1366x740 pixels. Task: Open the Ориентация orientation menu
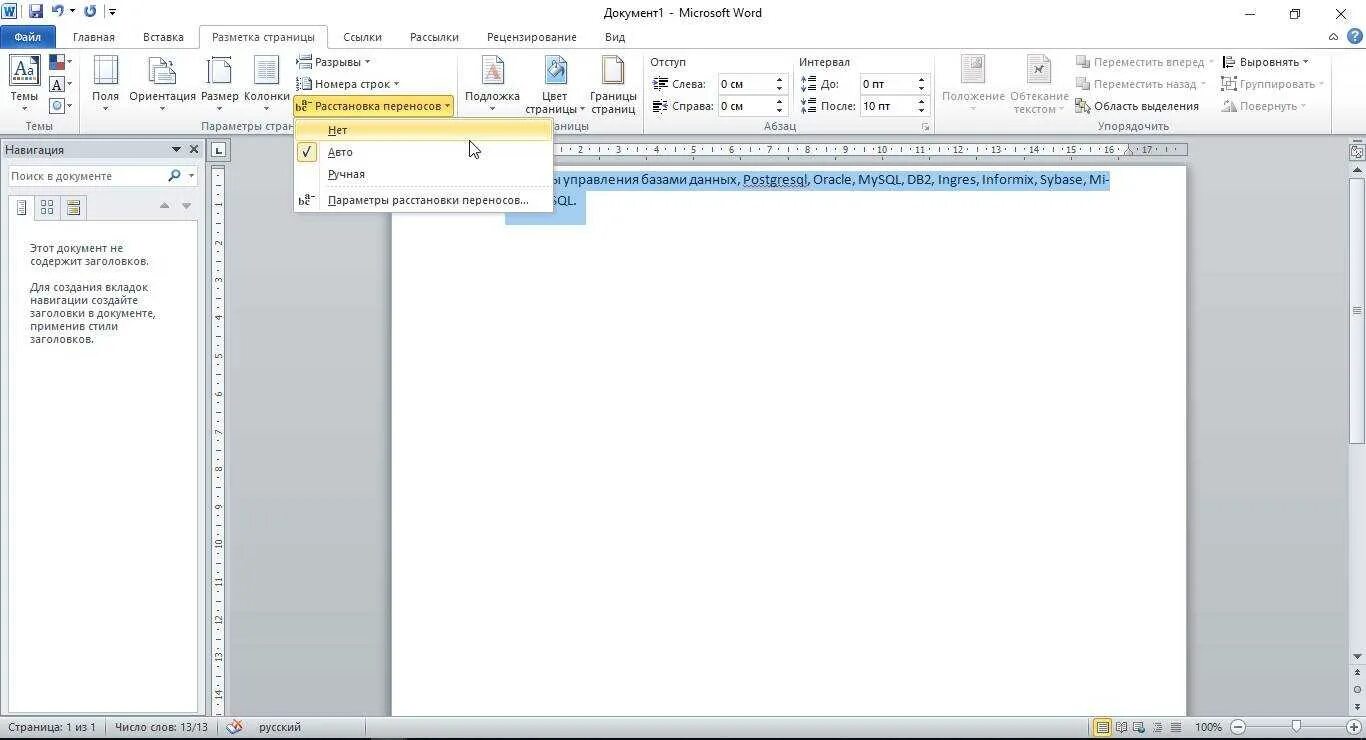tap(162, 84)
